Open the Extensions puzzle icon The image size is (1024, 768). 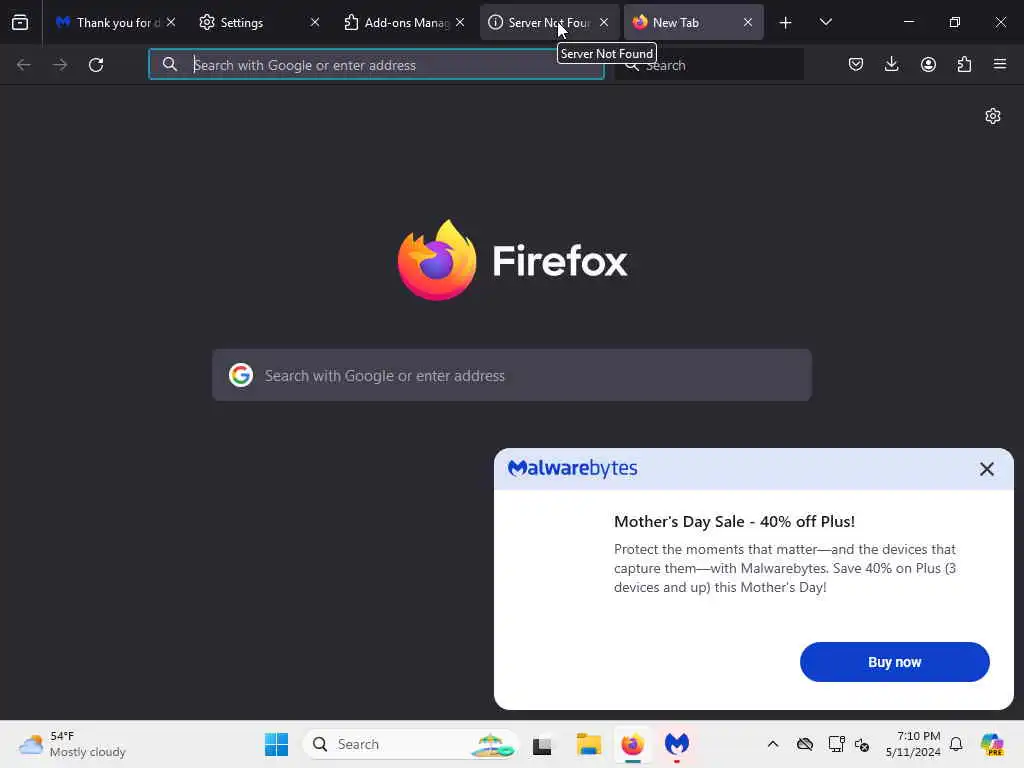click(964, 64)
